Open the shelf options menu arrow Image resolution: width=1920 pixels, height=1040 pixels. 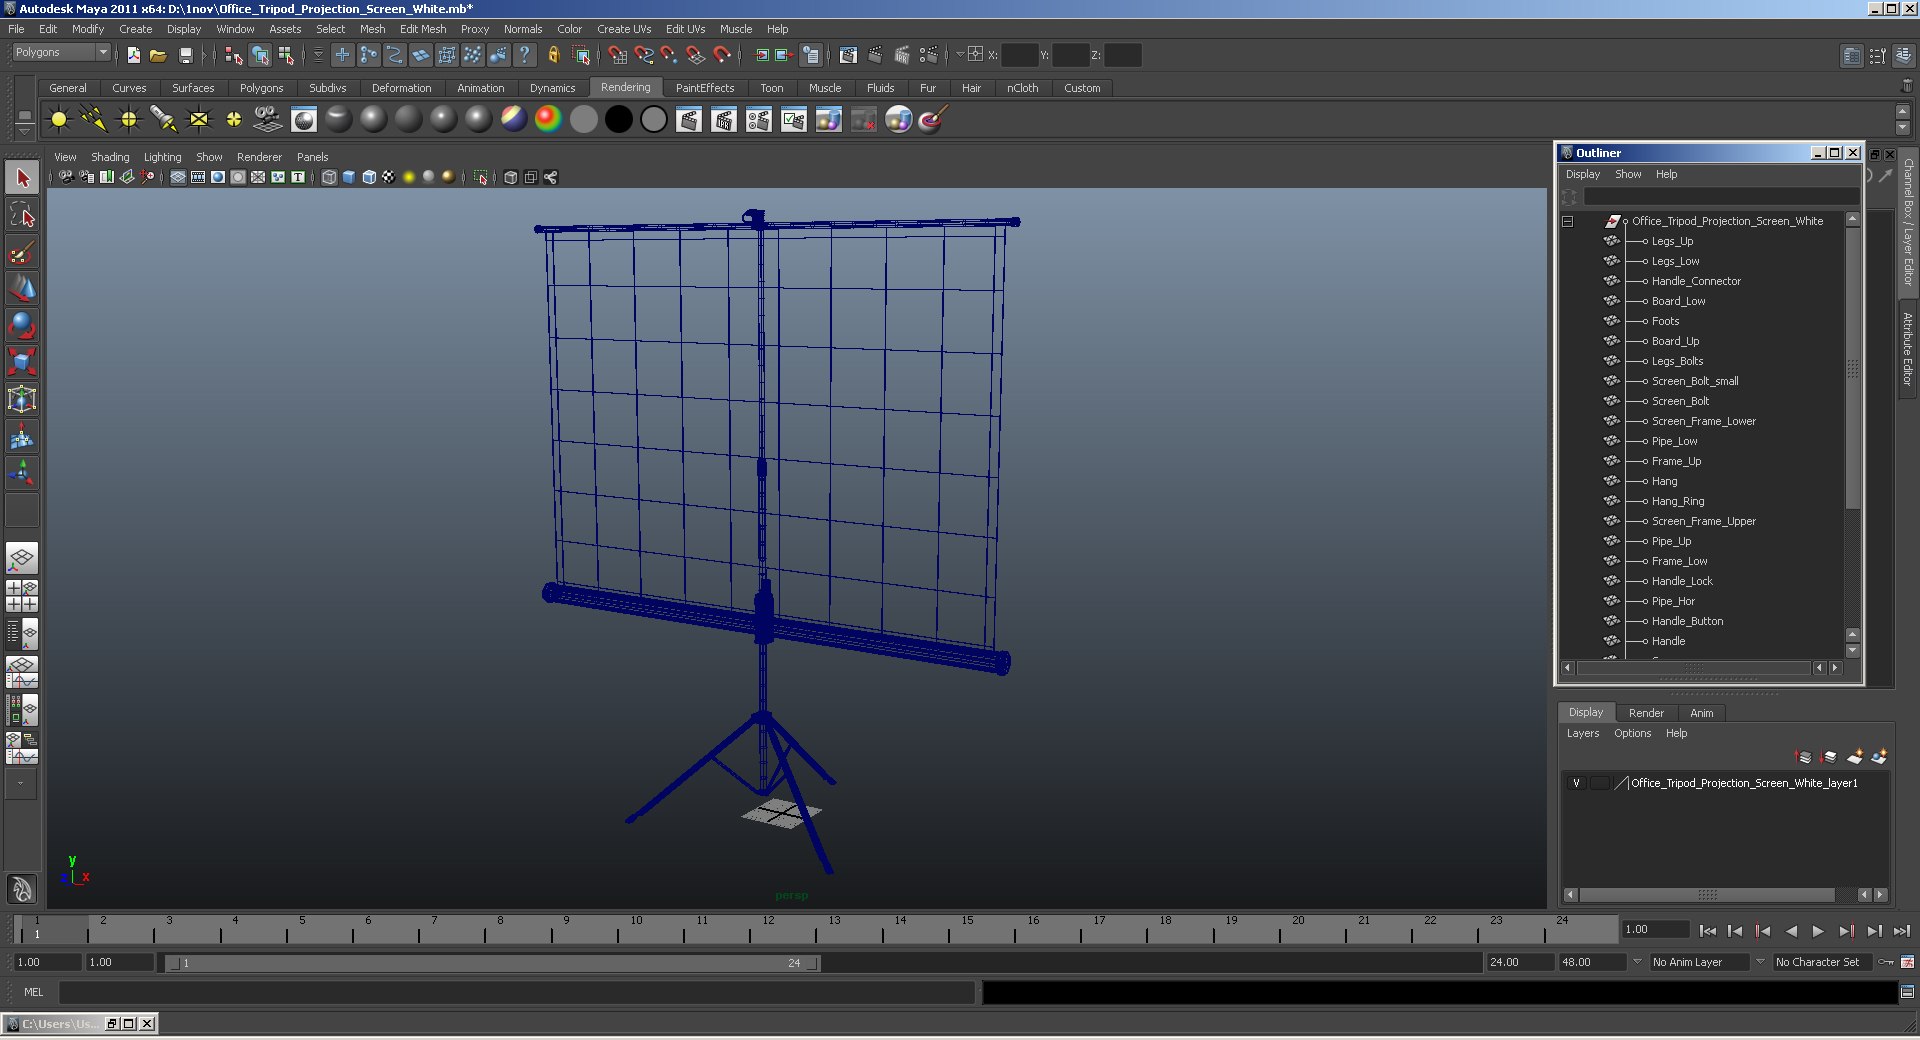[24, 131]
